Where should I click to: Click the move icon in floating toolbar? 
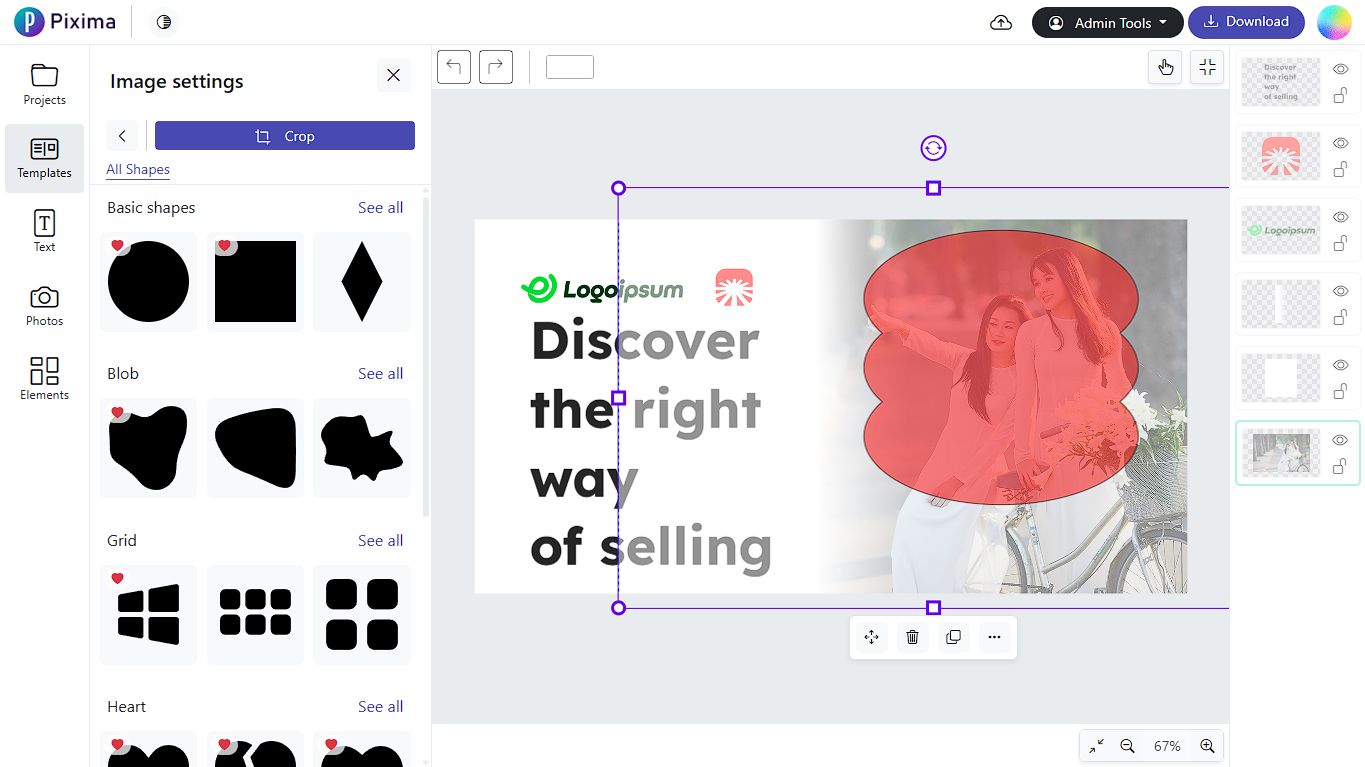pos(872,637)
